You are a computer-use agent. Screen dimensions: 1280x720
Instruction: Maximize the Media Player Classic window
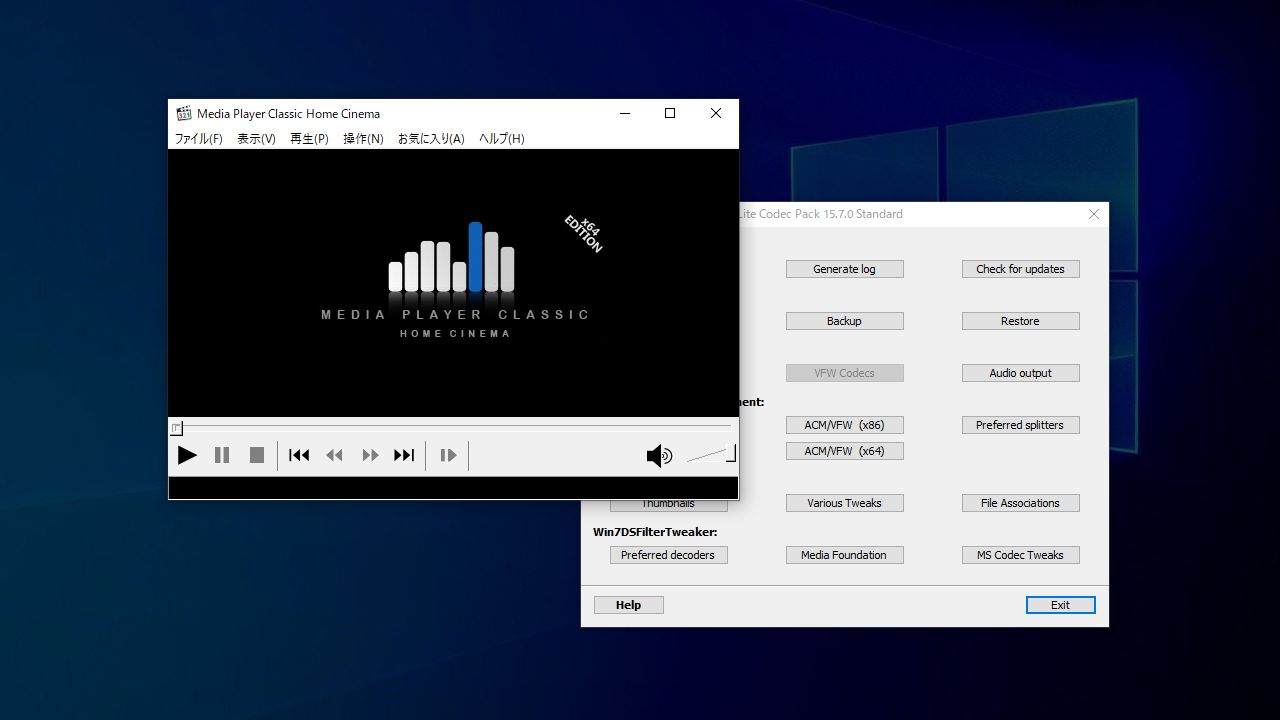(670, 113)
